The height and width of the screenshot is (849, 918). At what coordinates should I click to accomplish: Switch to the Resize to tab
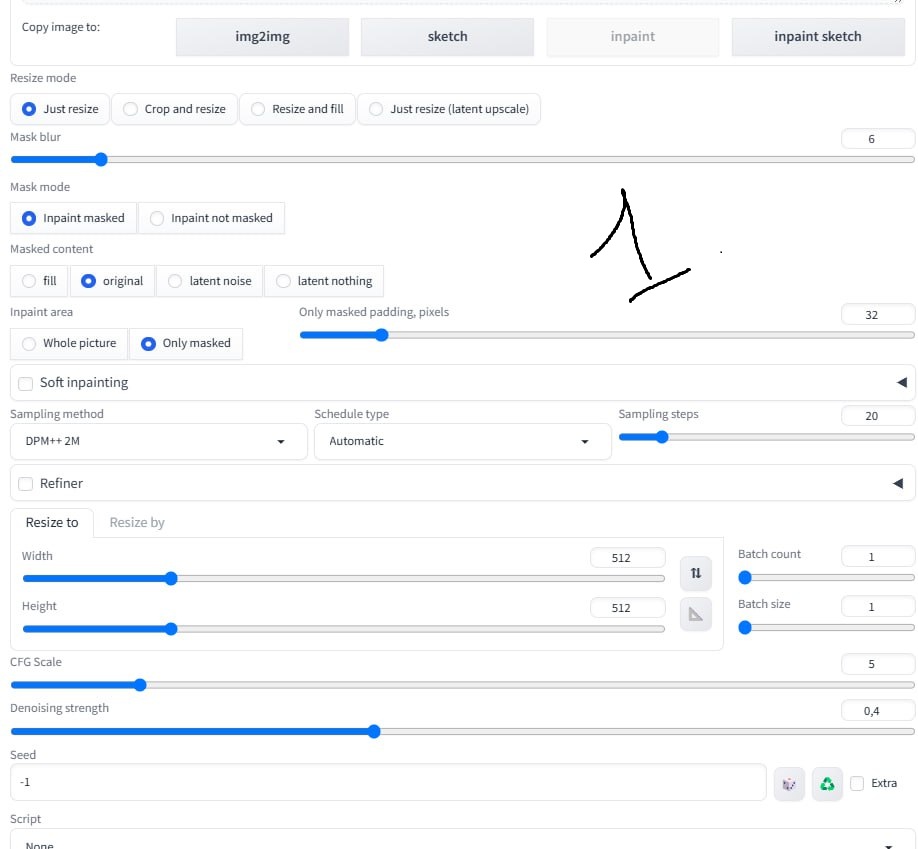pyautogui.click(x=52, y=522)
